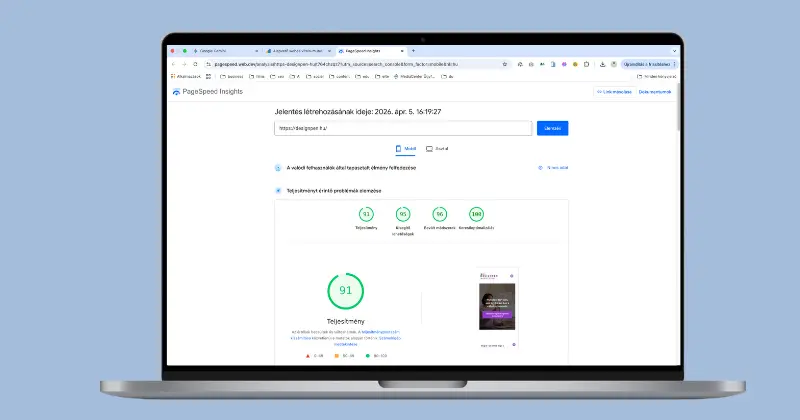The width and height of the screenshot is (800, 420).
Task: Open the tab search chevron dropdown
Action: (x=674, y=51)
